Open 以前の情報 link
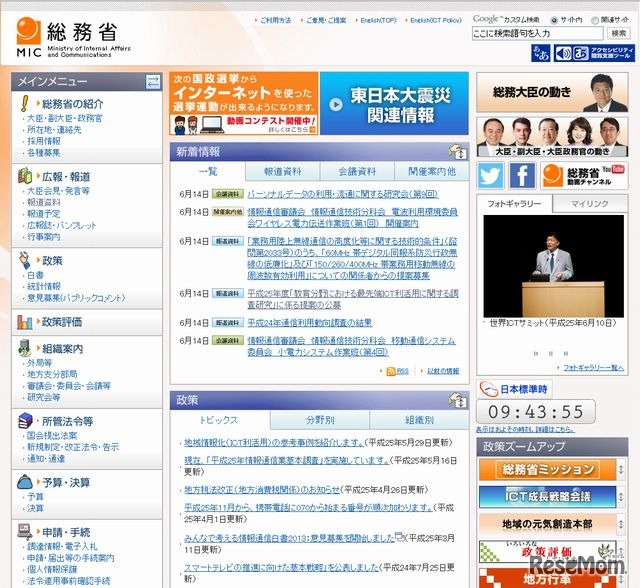 pyautogui.click(x=443, y=371)
